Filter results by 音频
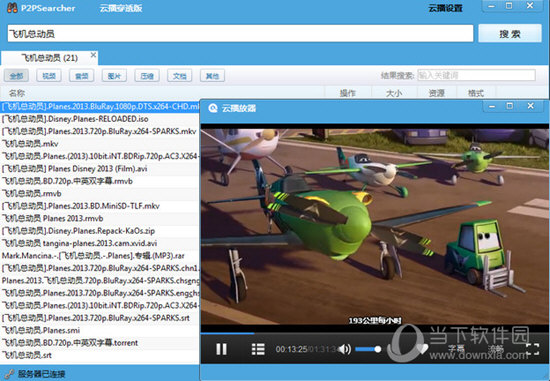Screen dimensions: 550x381 (x=82, y=76)
